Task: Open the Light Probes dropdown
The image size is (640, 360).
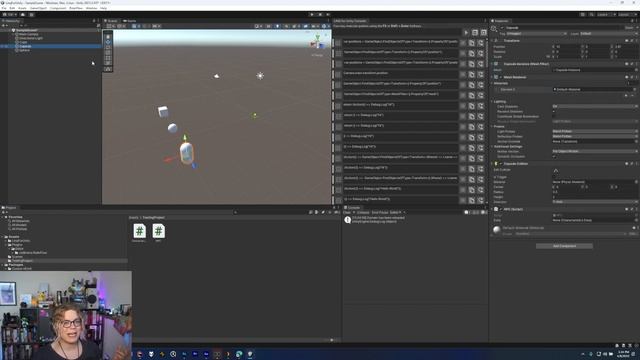Action: coord(595,131)
